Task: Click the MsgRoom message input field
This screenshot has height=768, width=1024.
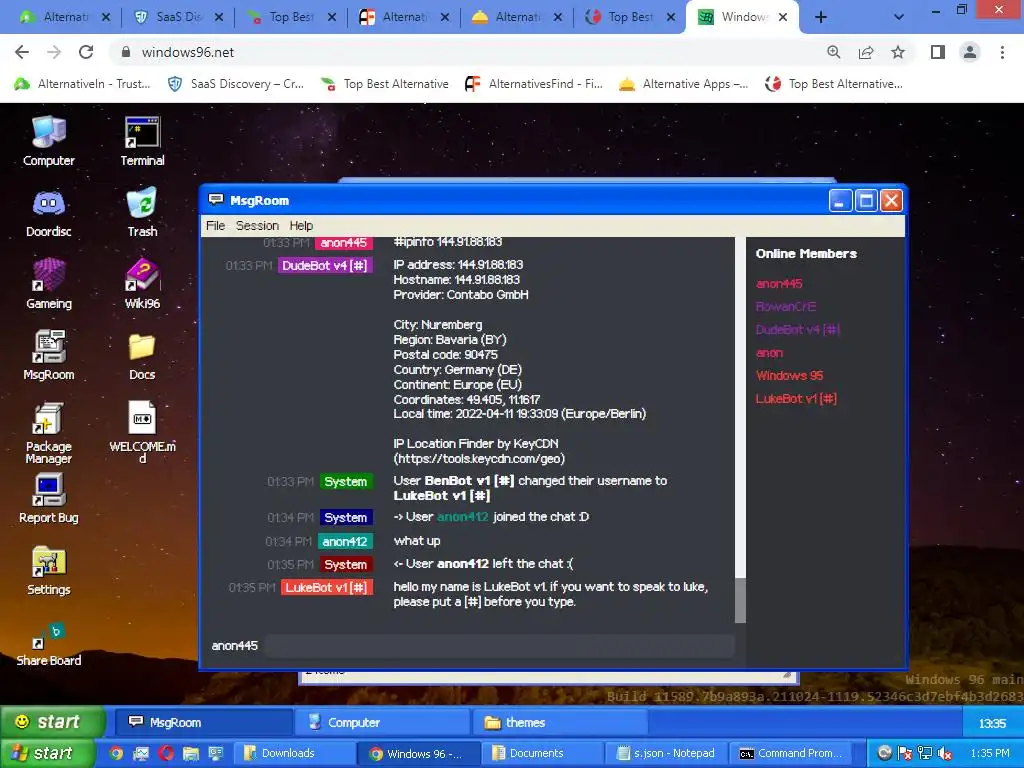Action: click(x=500, y=646)
